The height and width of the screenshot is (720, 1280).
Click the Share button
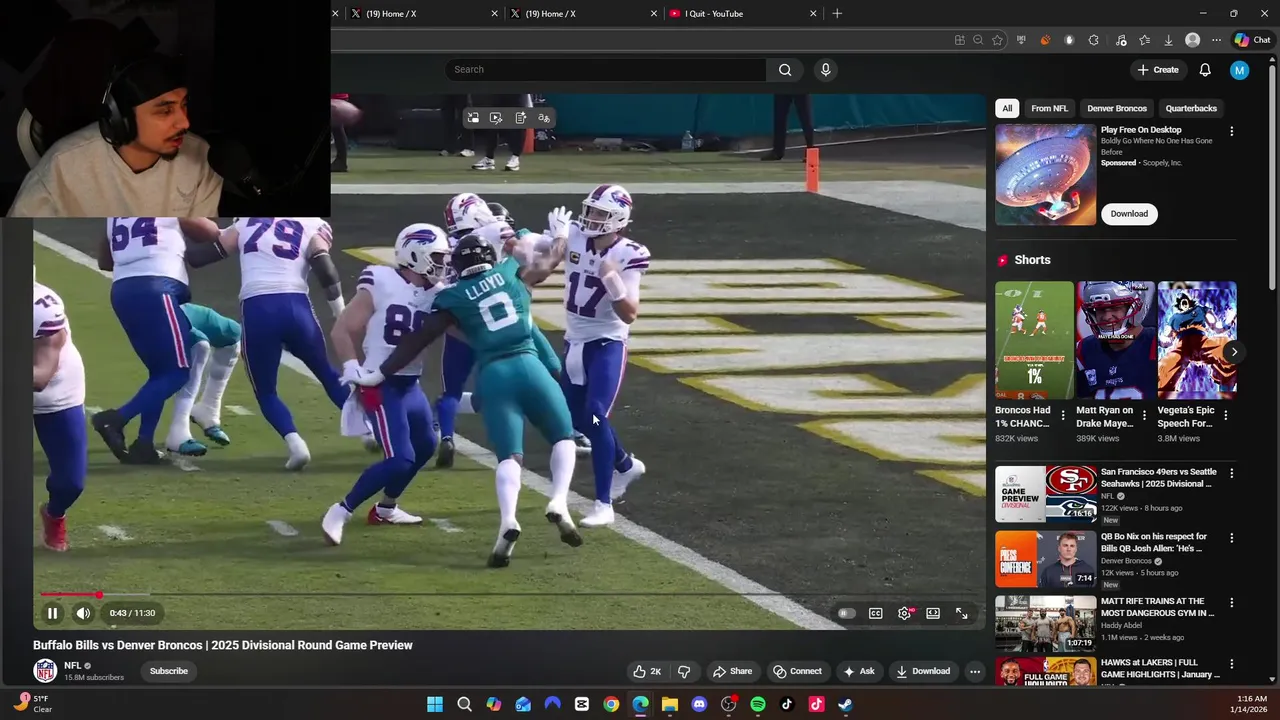click(x=732, y=671)
